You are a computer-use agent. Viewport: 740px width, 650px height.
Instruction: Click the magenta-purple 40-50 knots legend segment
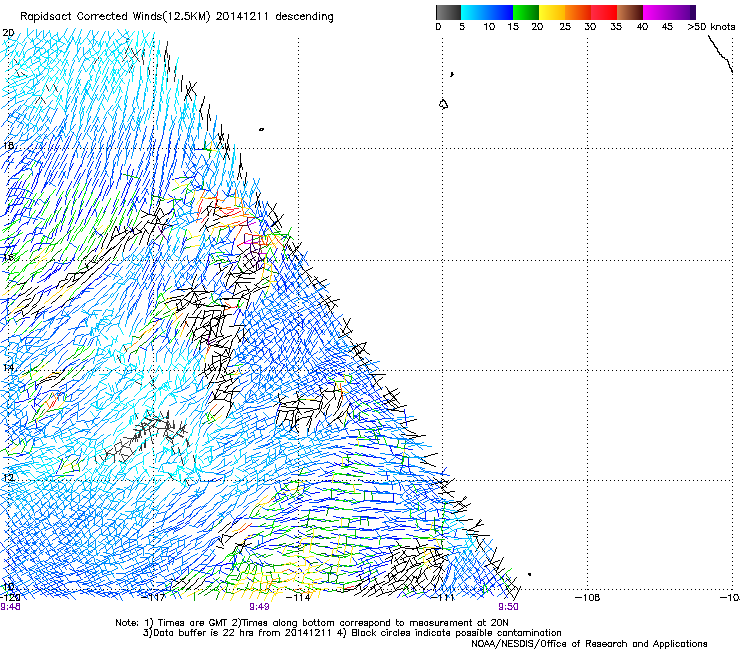[669, 12]
